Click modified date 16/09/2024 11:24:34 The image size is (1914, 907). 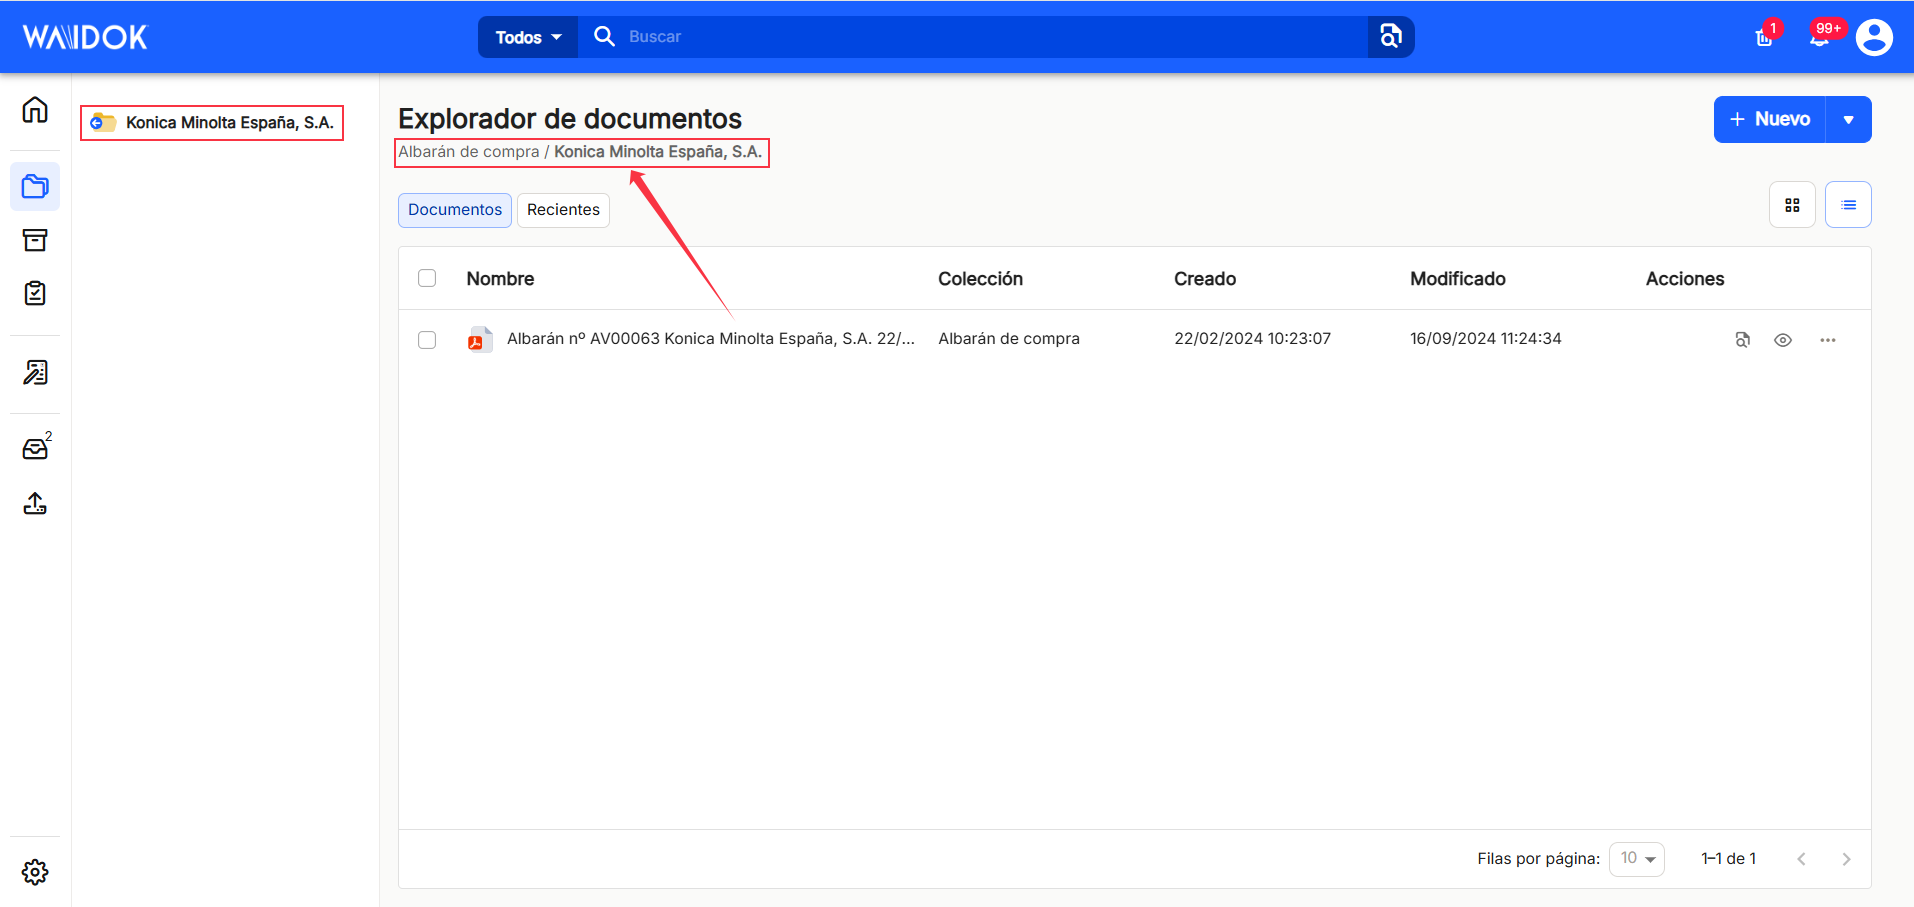point(1486,339)
